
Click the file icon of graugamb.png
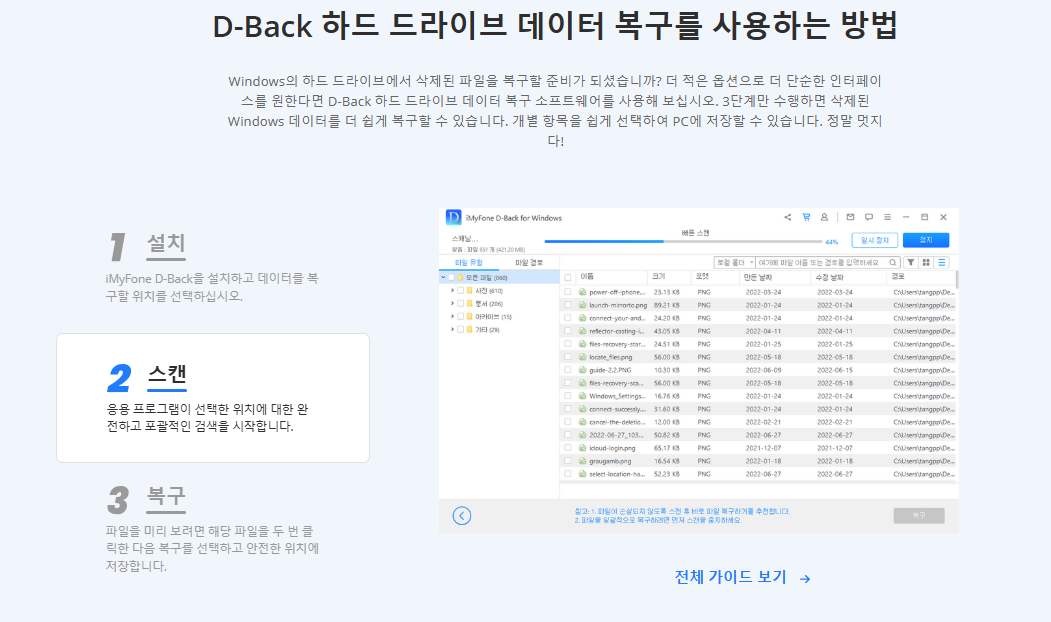click(x=582, y=461)
